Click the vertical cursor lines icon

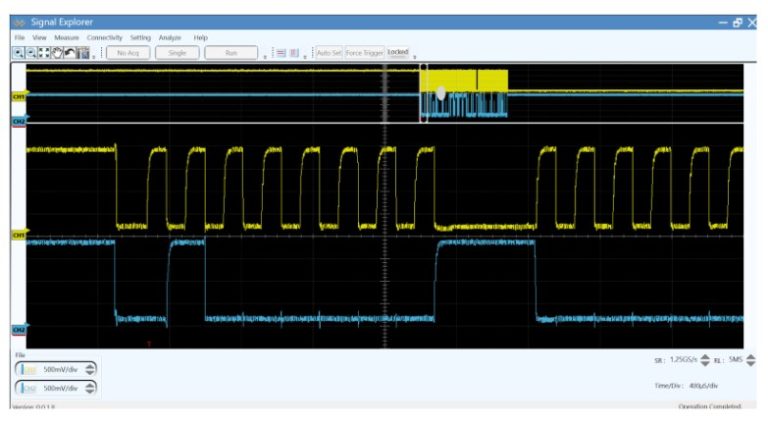click(x=295, y=52)
